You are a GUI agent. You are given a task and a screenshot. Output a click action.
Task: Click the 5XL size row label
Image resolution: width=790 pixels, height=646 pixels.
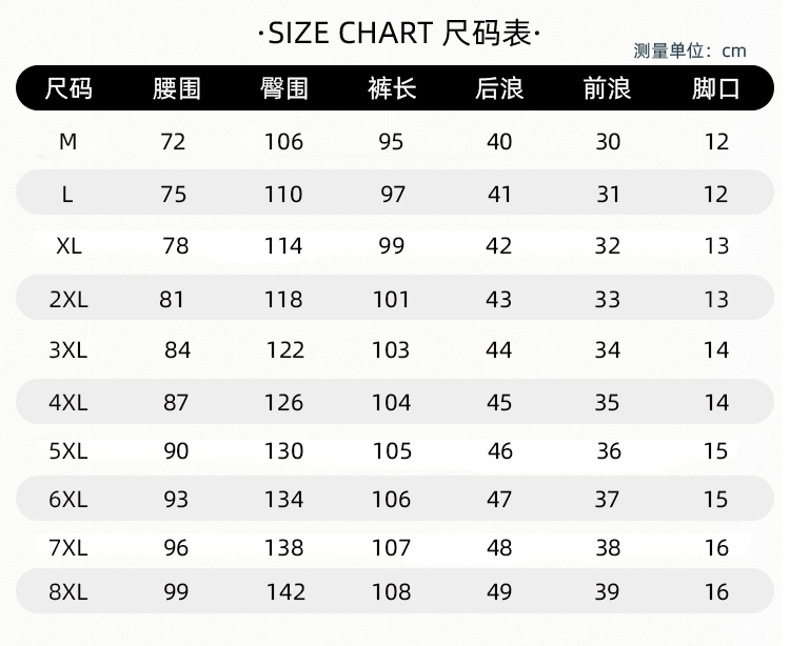click(x=69, y=451)
